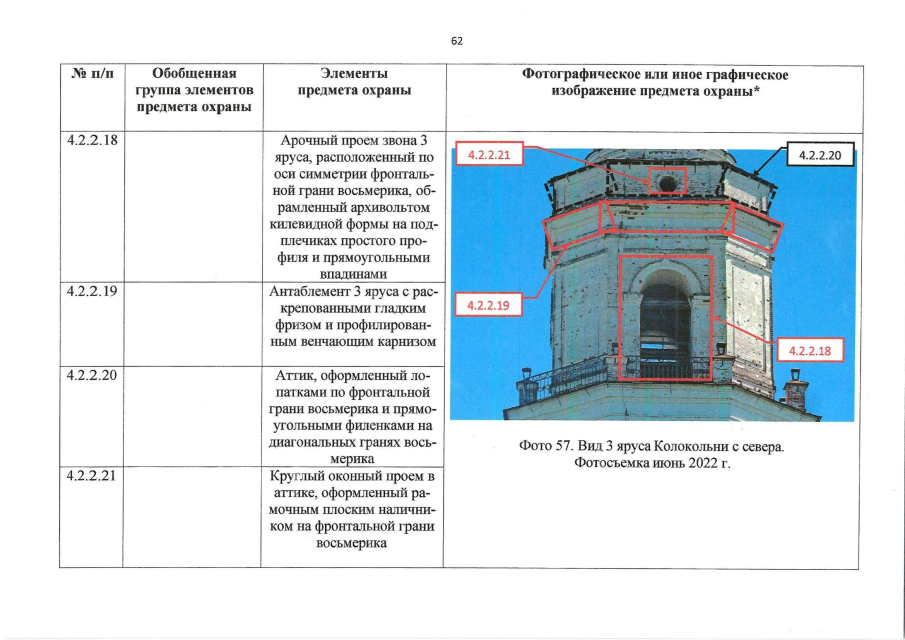
Task: Click the red 4.2.2.21 callout label
Action: [489, 155]
